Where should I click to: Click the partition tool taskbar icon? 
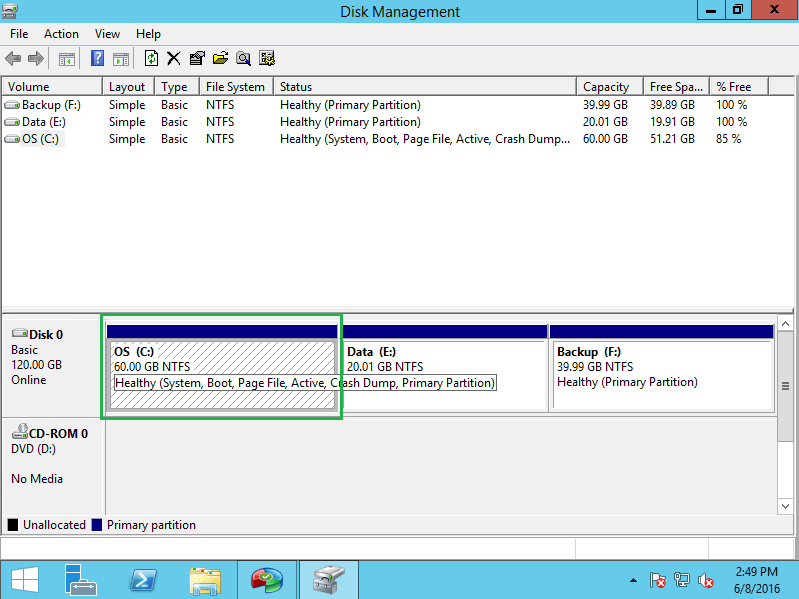click(x=267, y=581)
